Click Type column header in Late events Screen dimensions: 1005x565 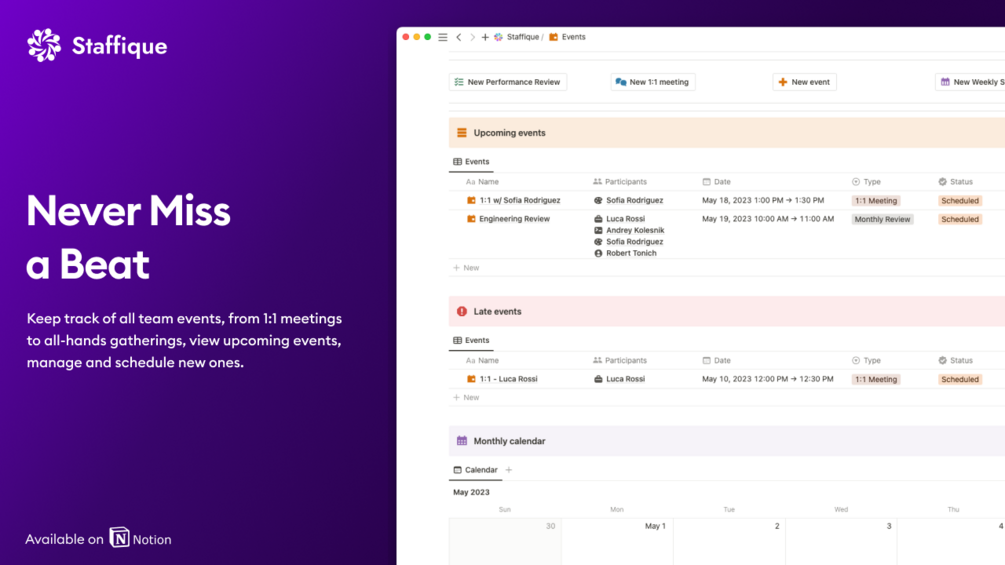point(866,361)
